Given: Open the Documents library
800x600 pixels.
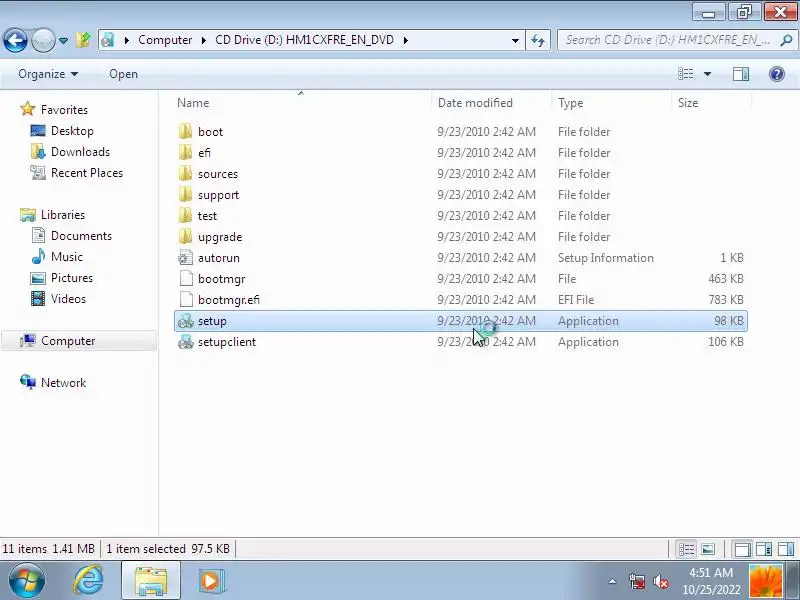Looking at the screenshot, I should pos(81,235).
